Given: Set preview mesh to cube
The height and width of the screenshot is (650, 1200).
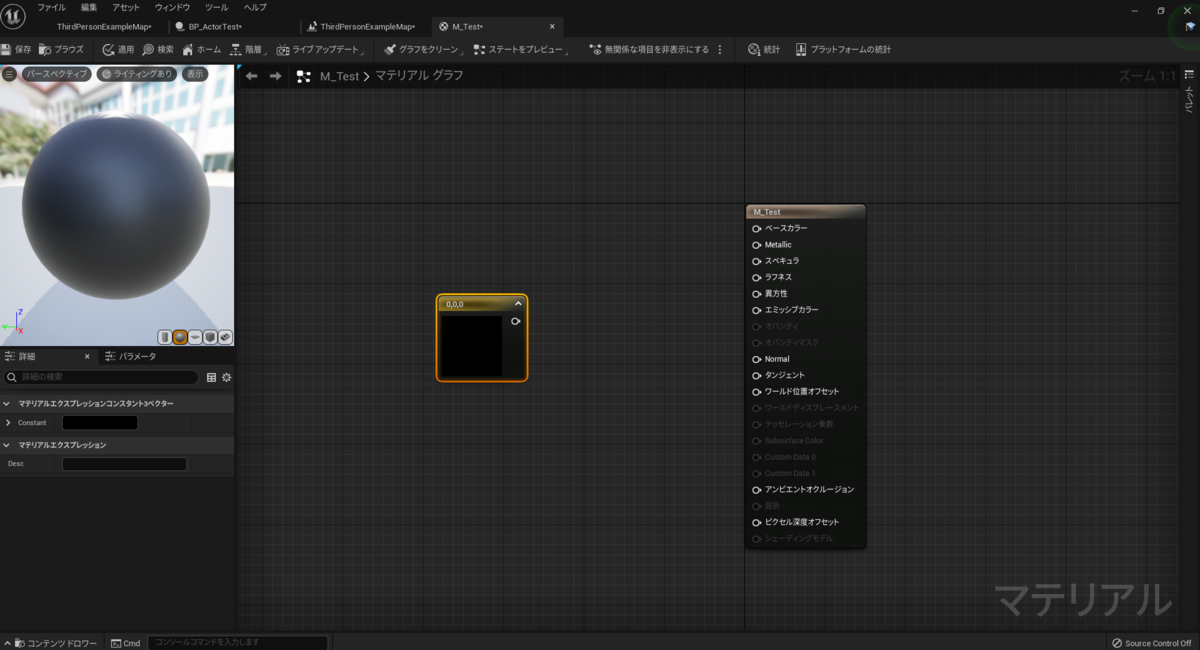Looking at the screenshot, I should coord(210,337).
